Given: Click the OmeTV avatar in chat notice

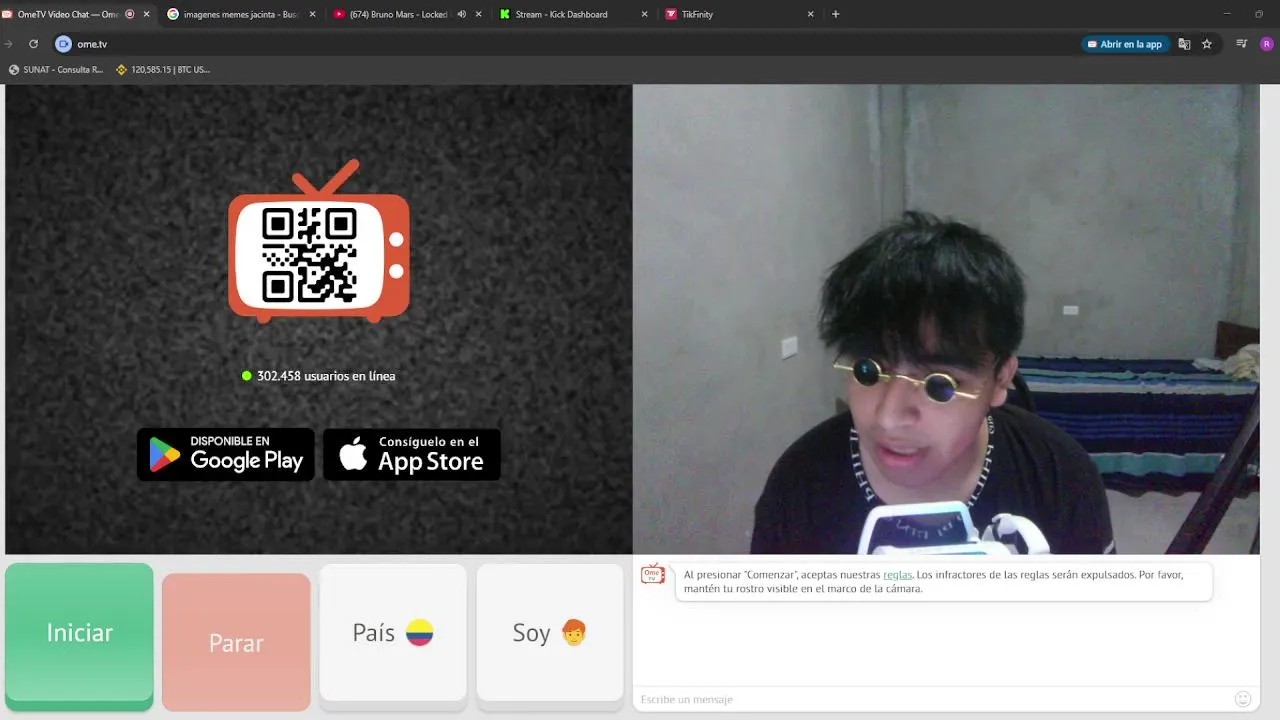Looking at the screenshot, I should (x=653, y=574).
